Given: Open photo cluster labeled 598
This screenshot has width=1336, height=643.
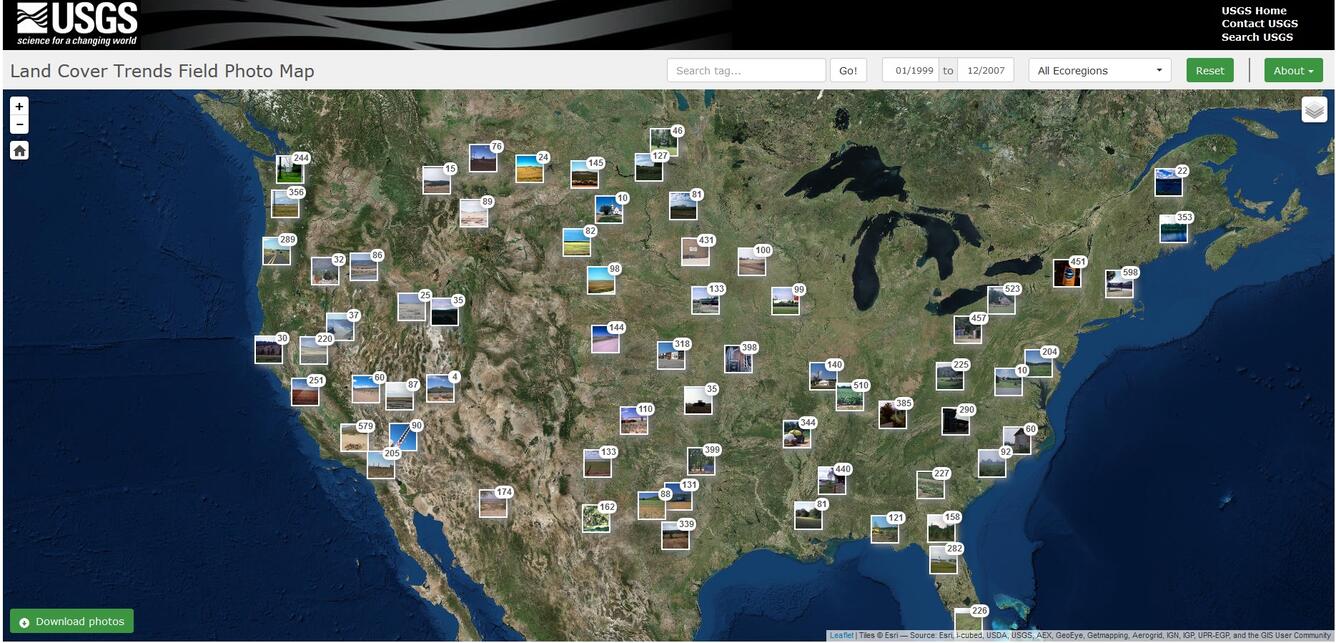Looking at the screenshot, I should pos(1119,284).
